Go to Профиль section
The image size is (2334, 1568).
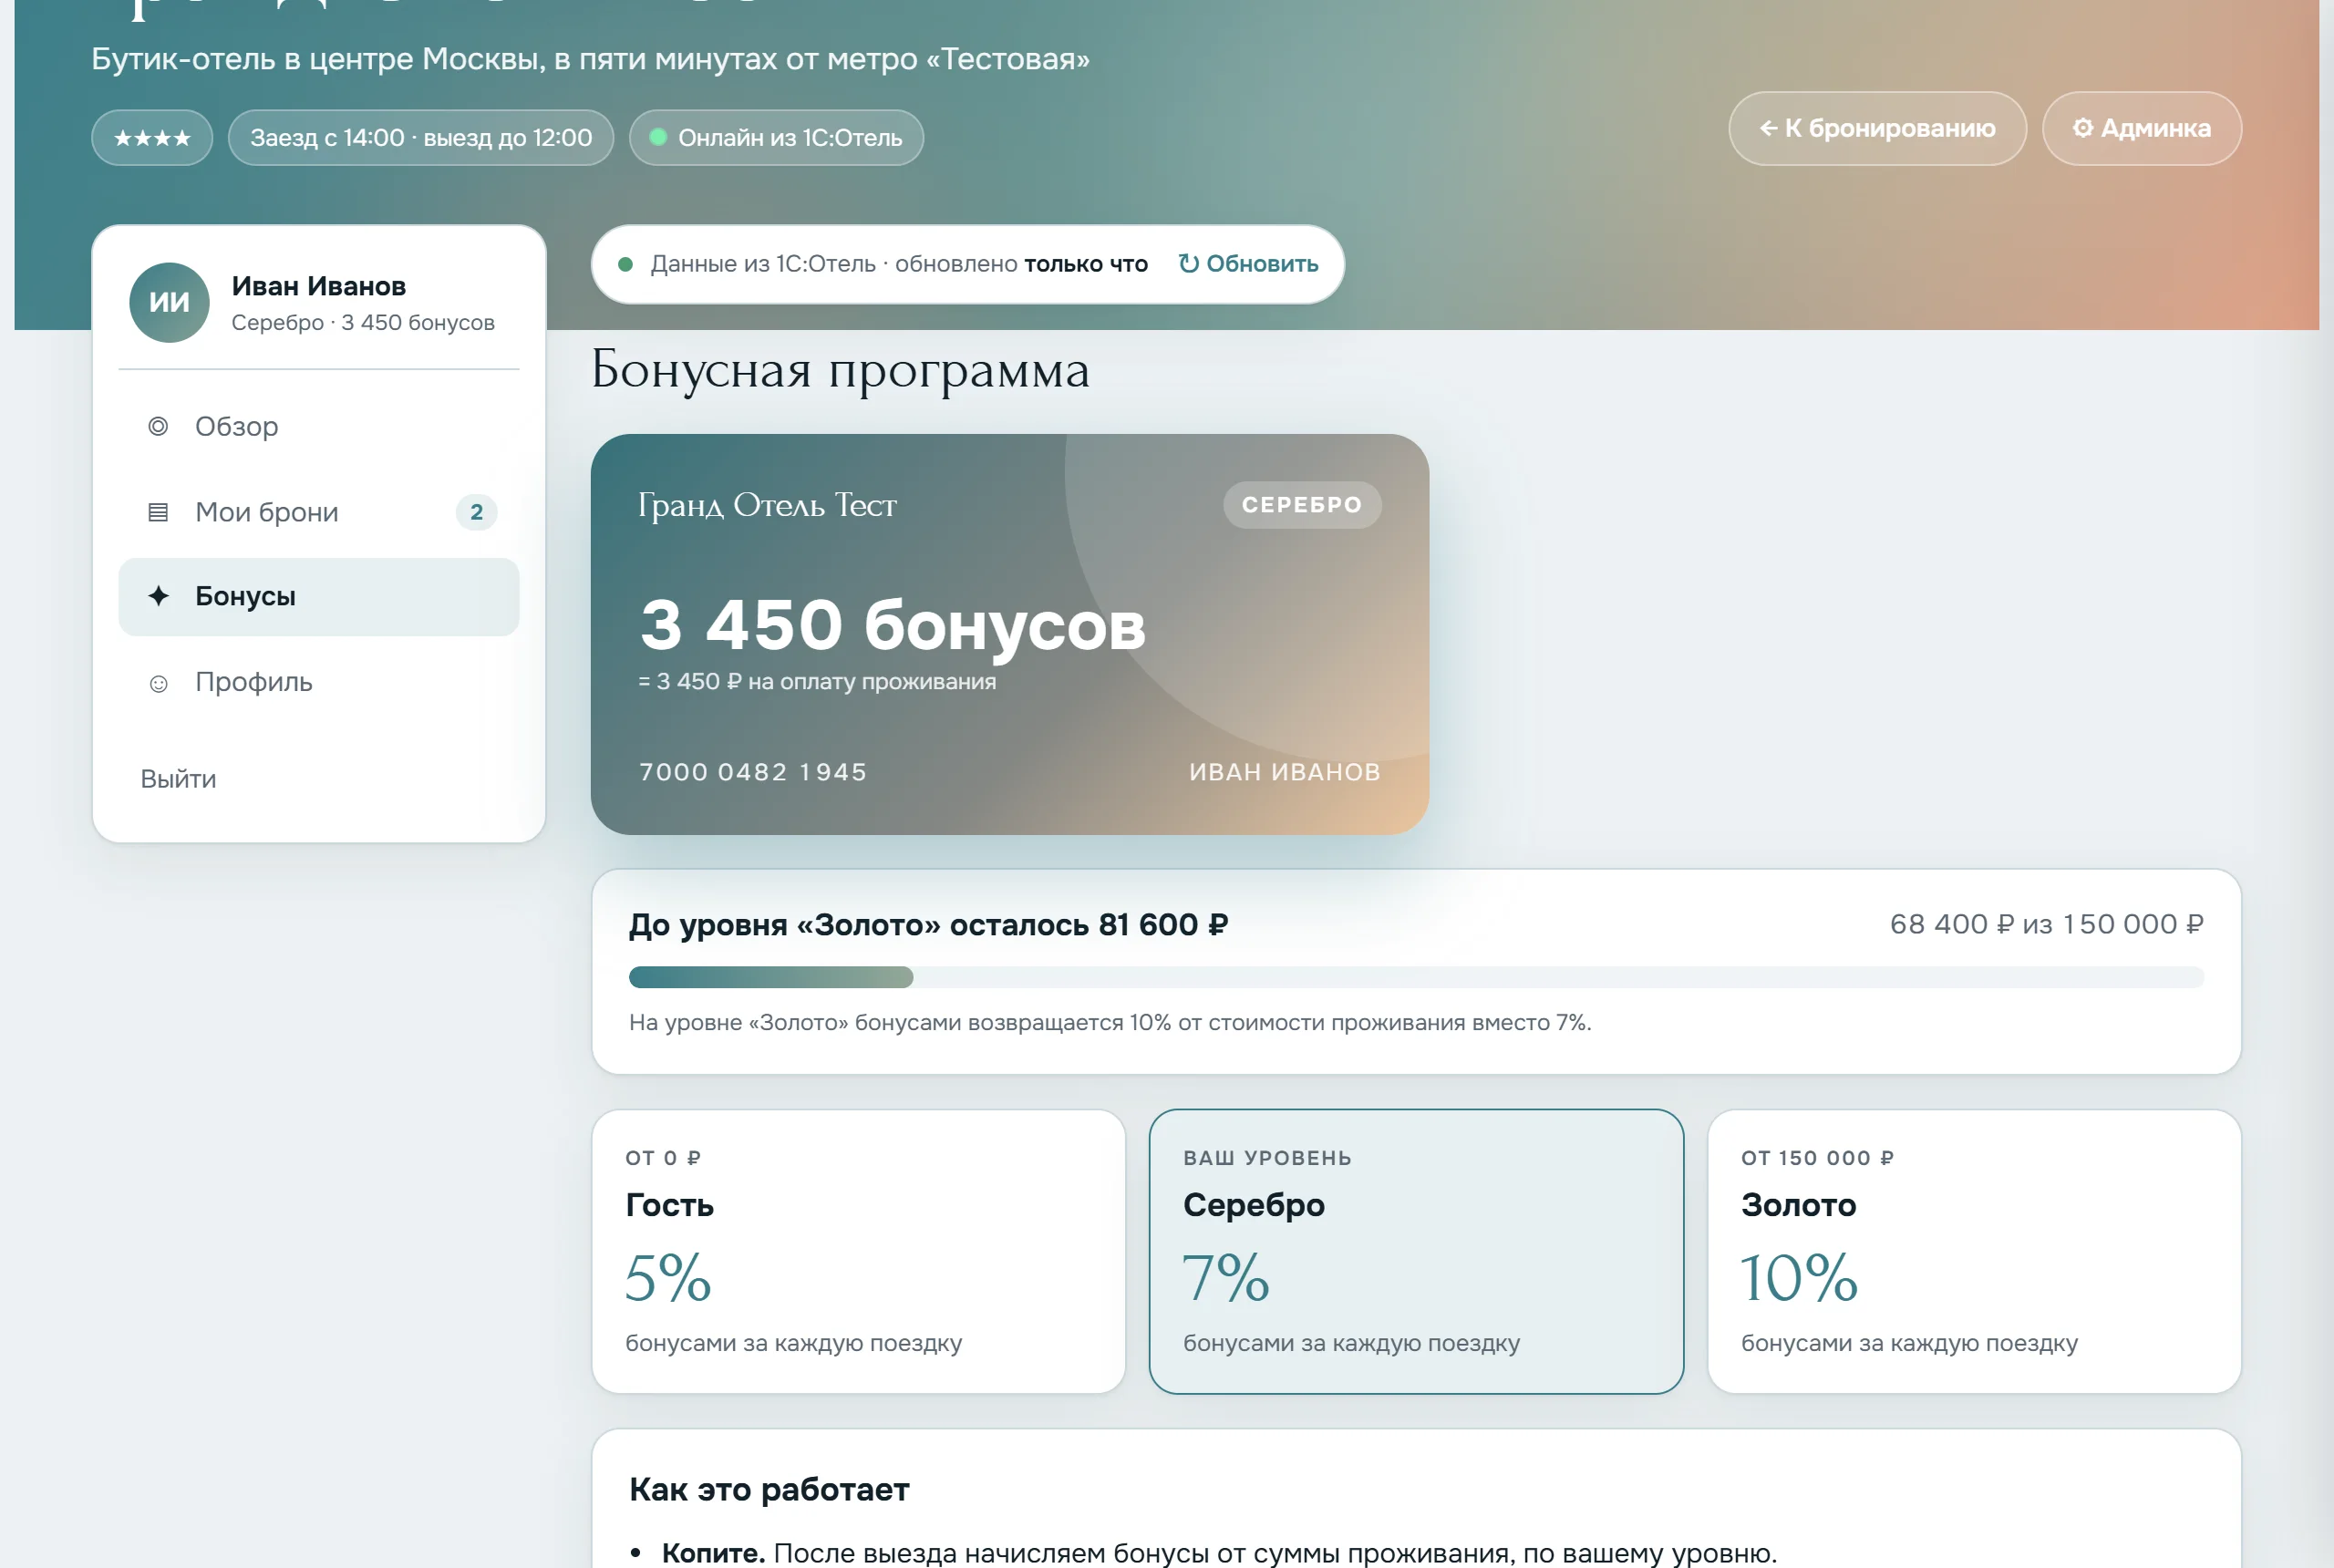(318, 682)
